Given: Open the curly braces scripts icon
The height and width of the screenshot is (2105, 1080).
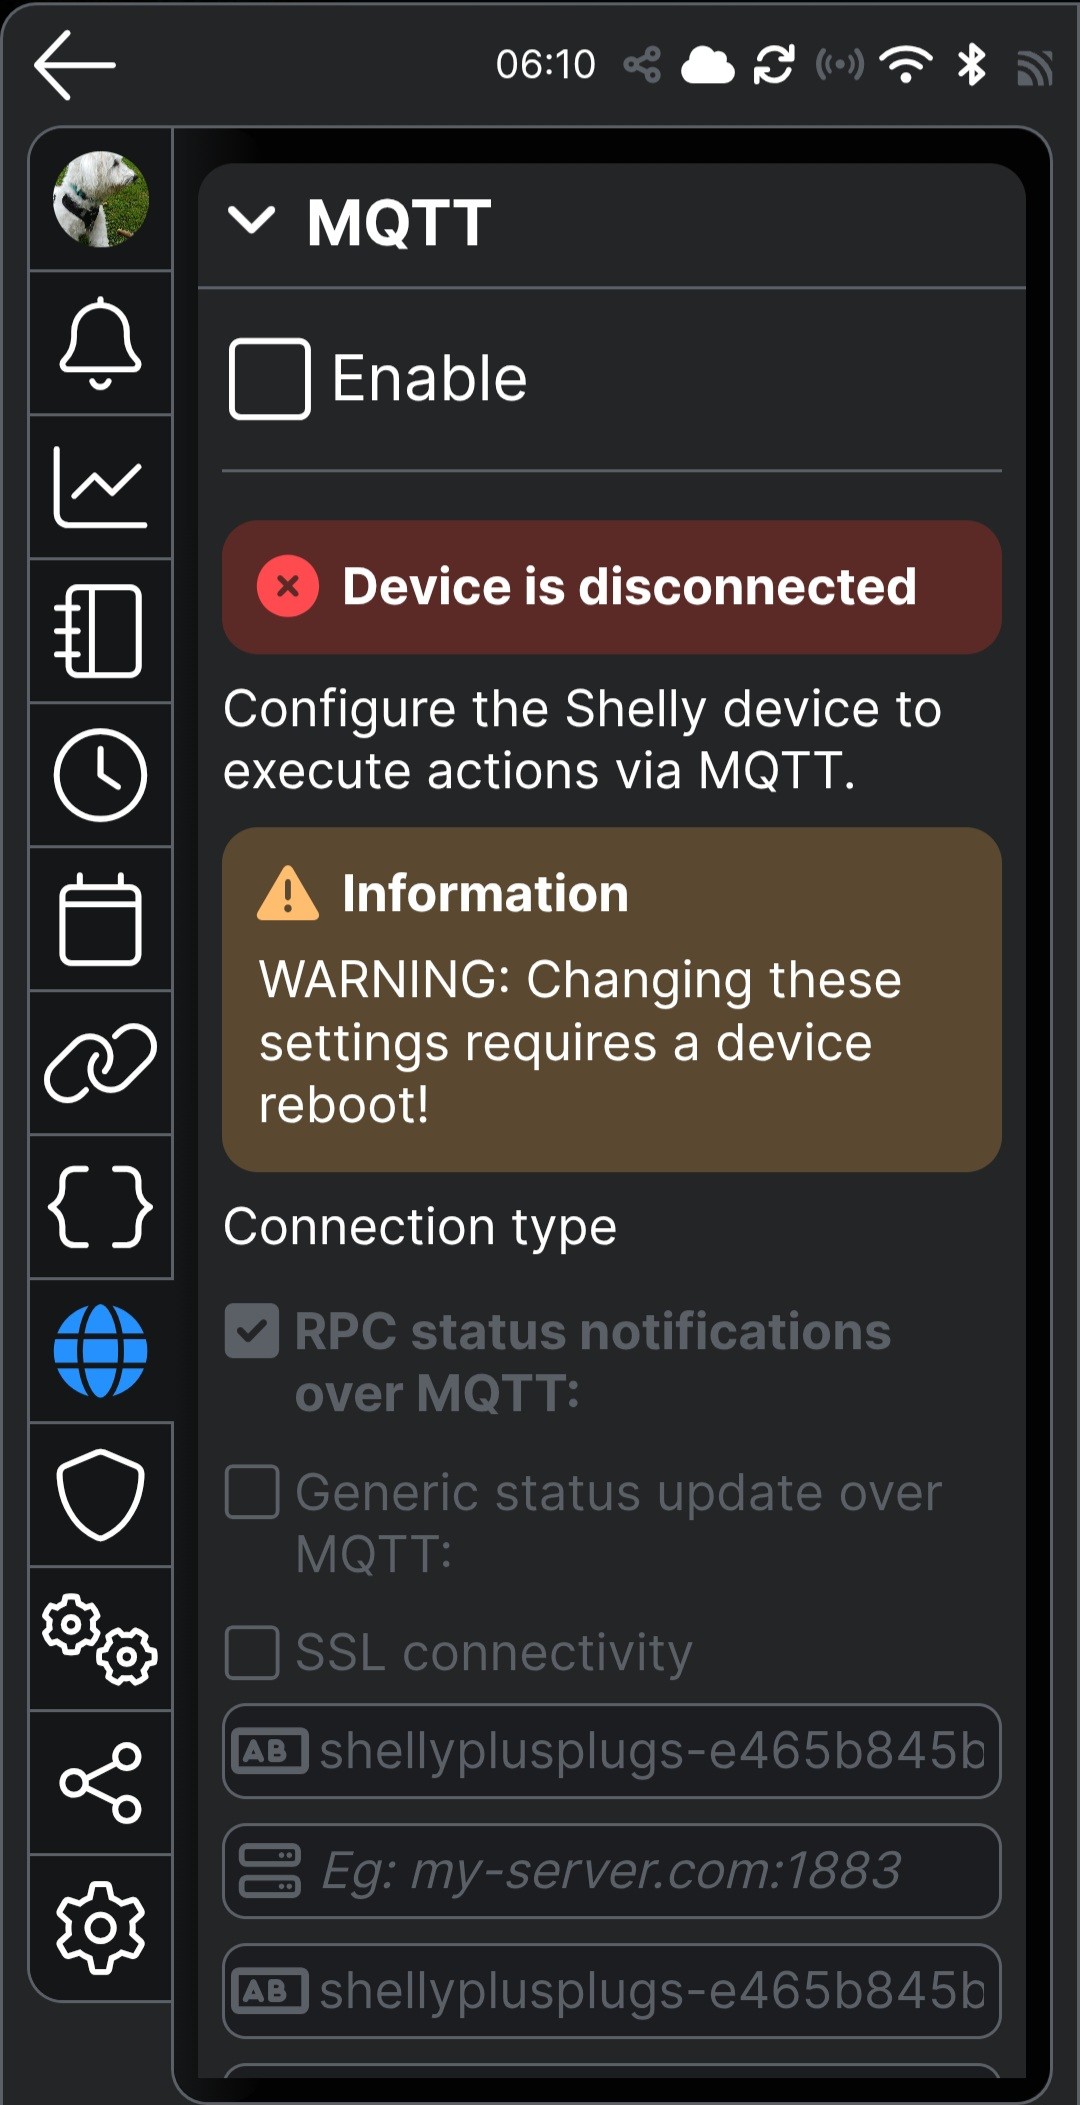Looking at the screenshot, I should point(100,1207).
